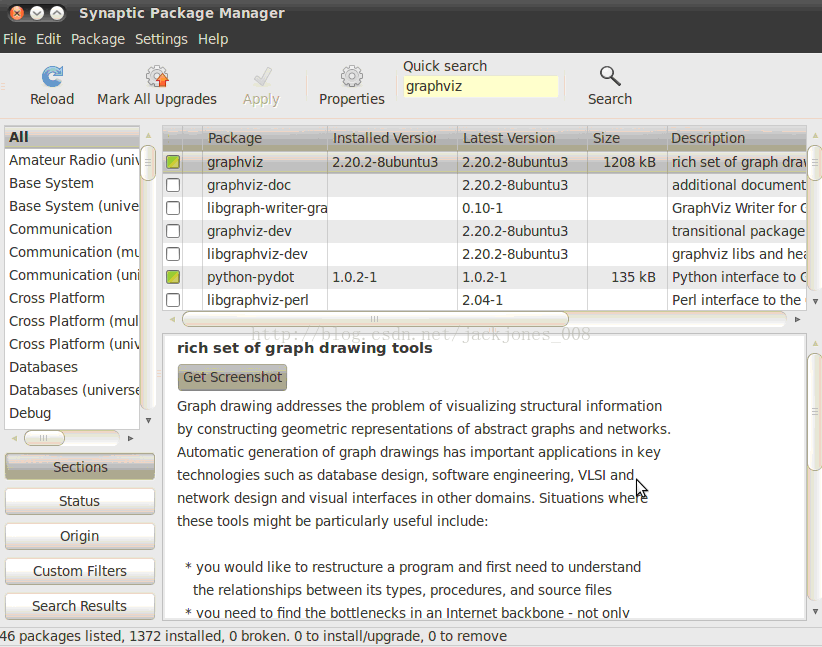Show Search Results view
This screenshot has width=822, height=647.
80,606
